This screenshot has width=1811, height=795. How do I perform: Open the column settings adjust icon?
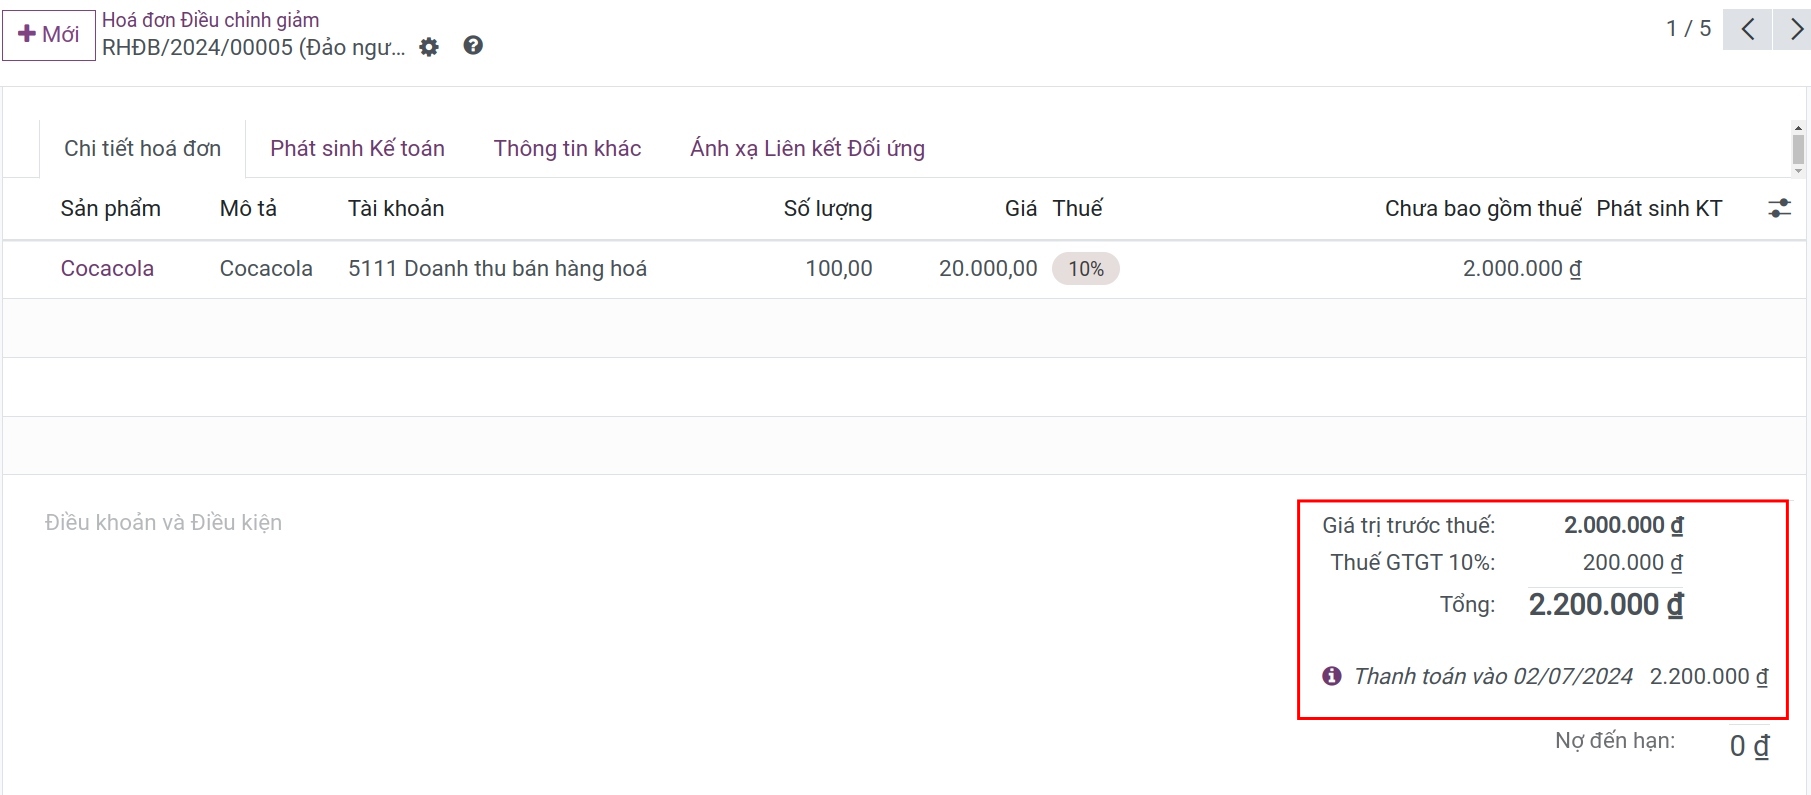1779,208
